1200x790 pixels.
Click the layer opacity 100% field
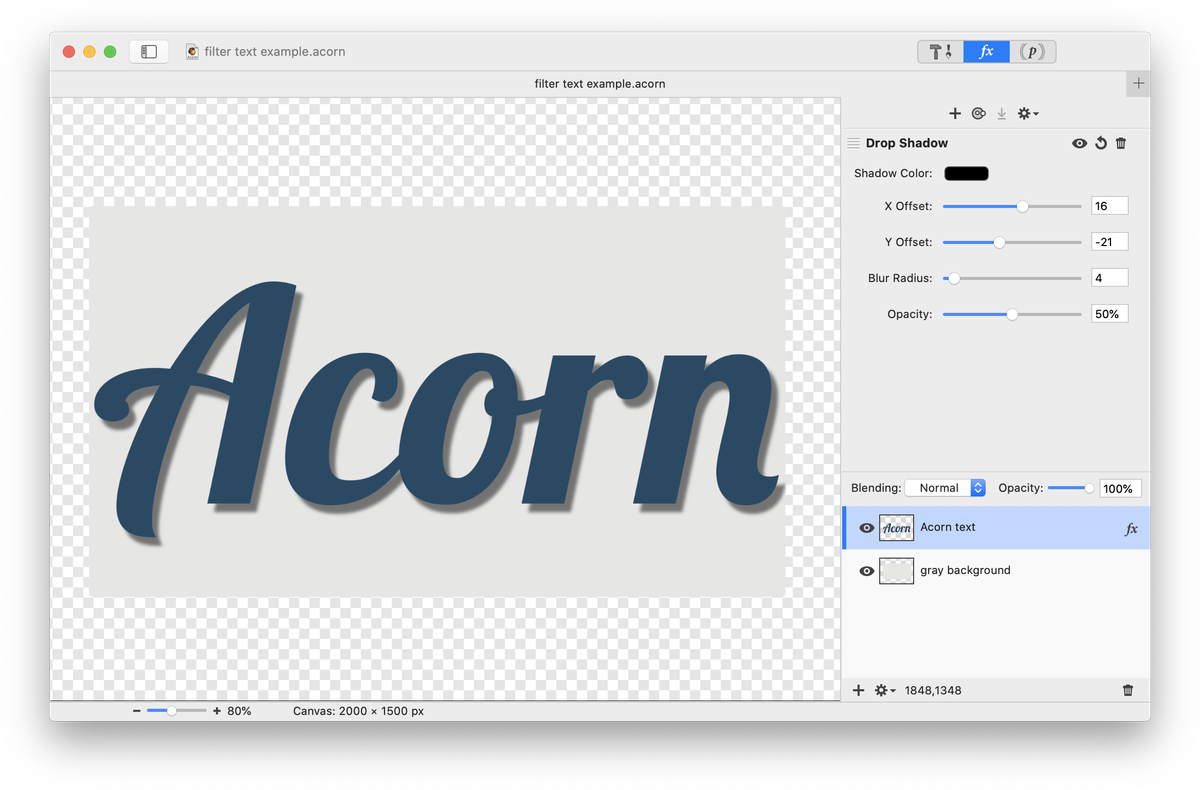(1120, 488)
